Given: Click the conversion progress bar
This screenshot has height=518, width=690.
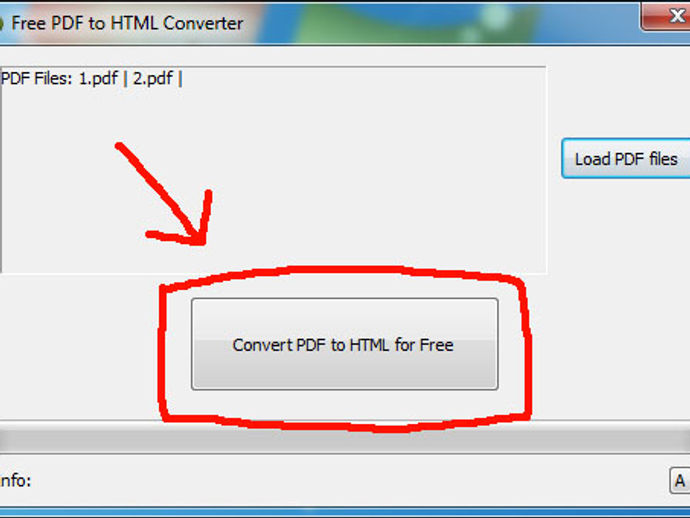Looking at the screenshot, I should point(345,437).
